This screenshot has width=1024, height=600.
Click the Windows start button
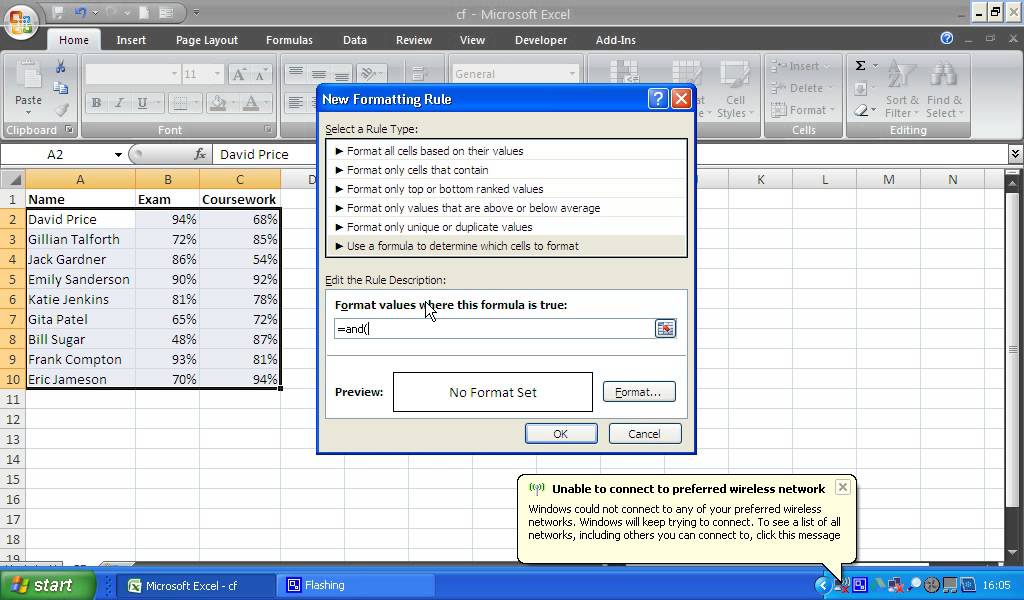click(47, 585)
